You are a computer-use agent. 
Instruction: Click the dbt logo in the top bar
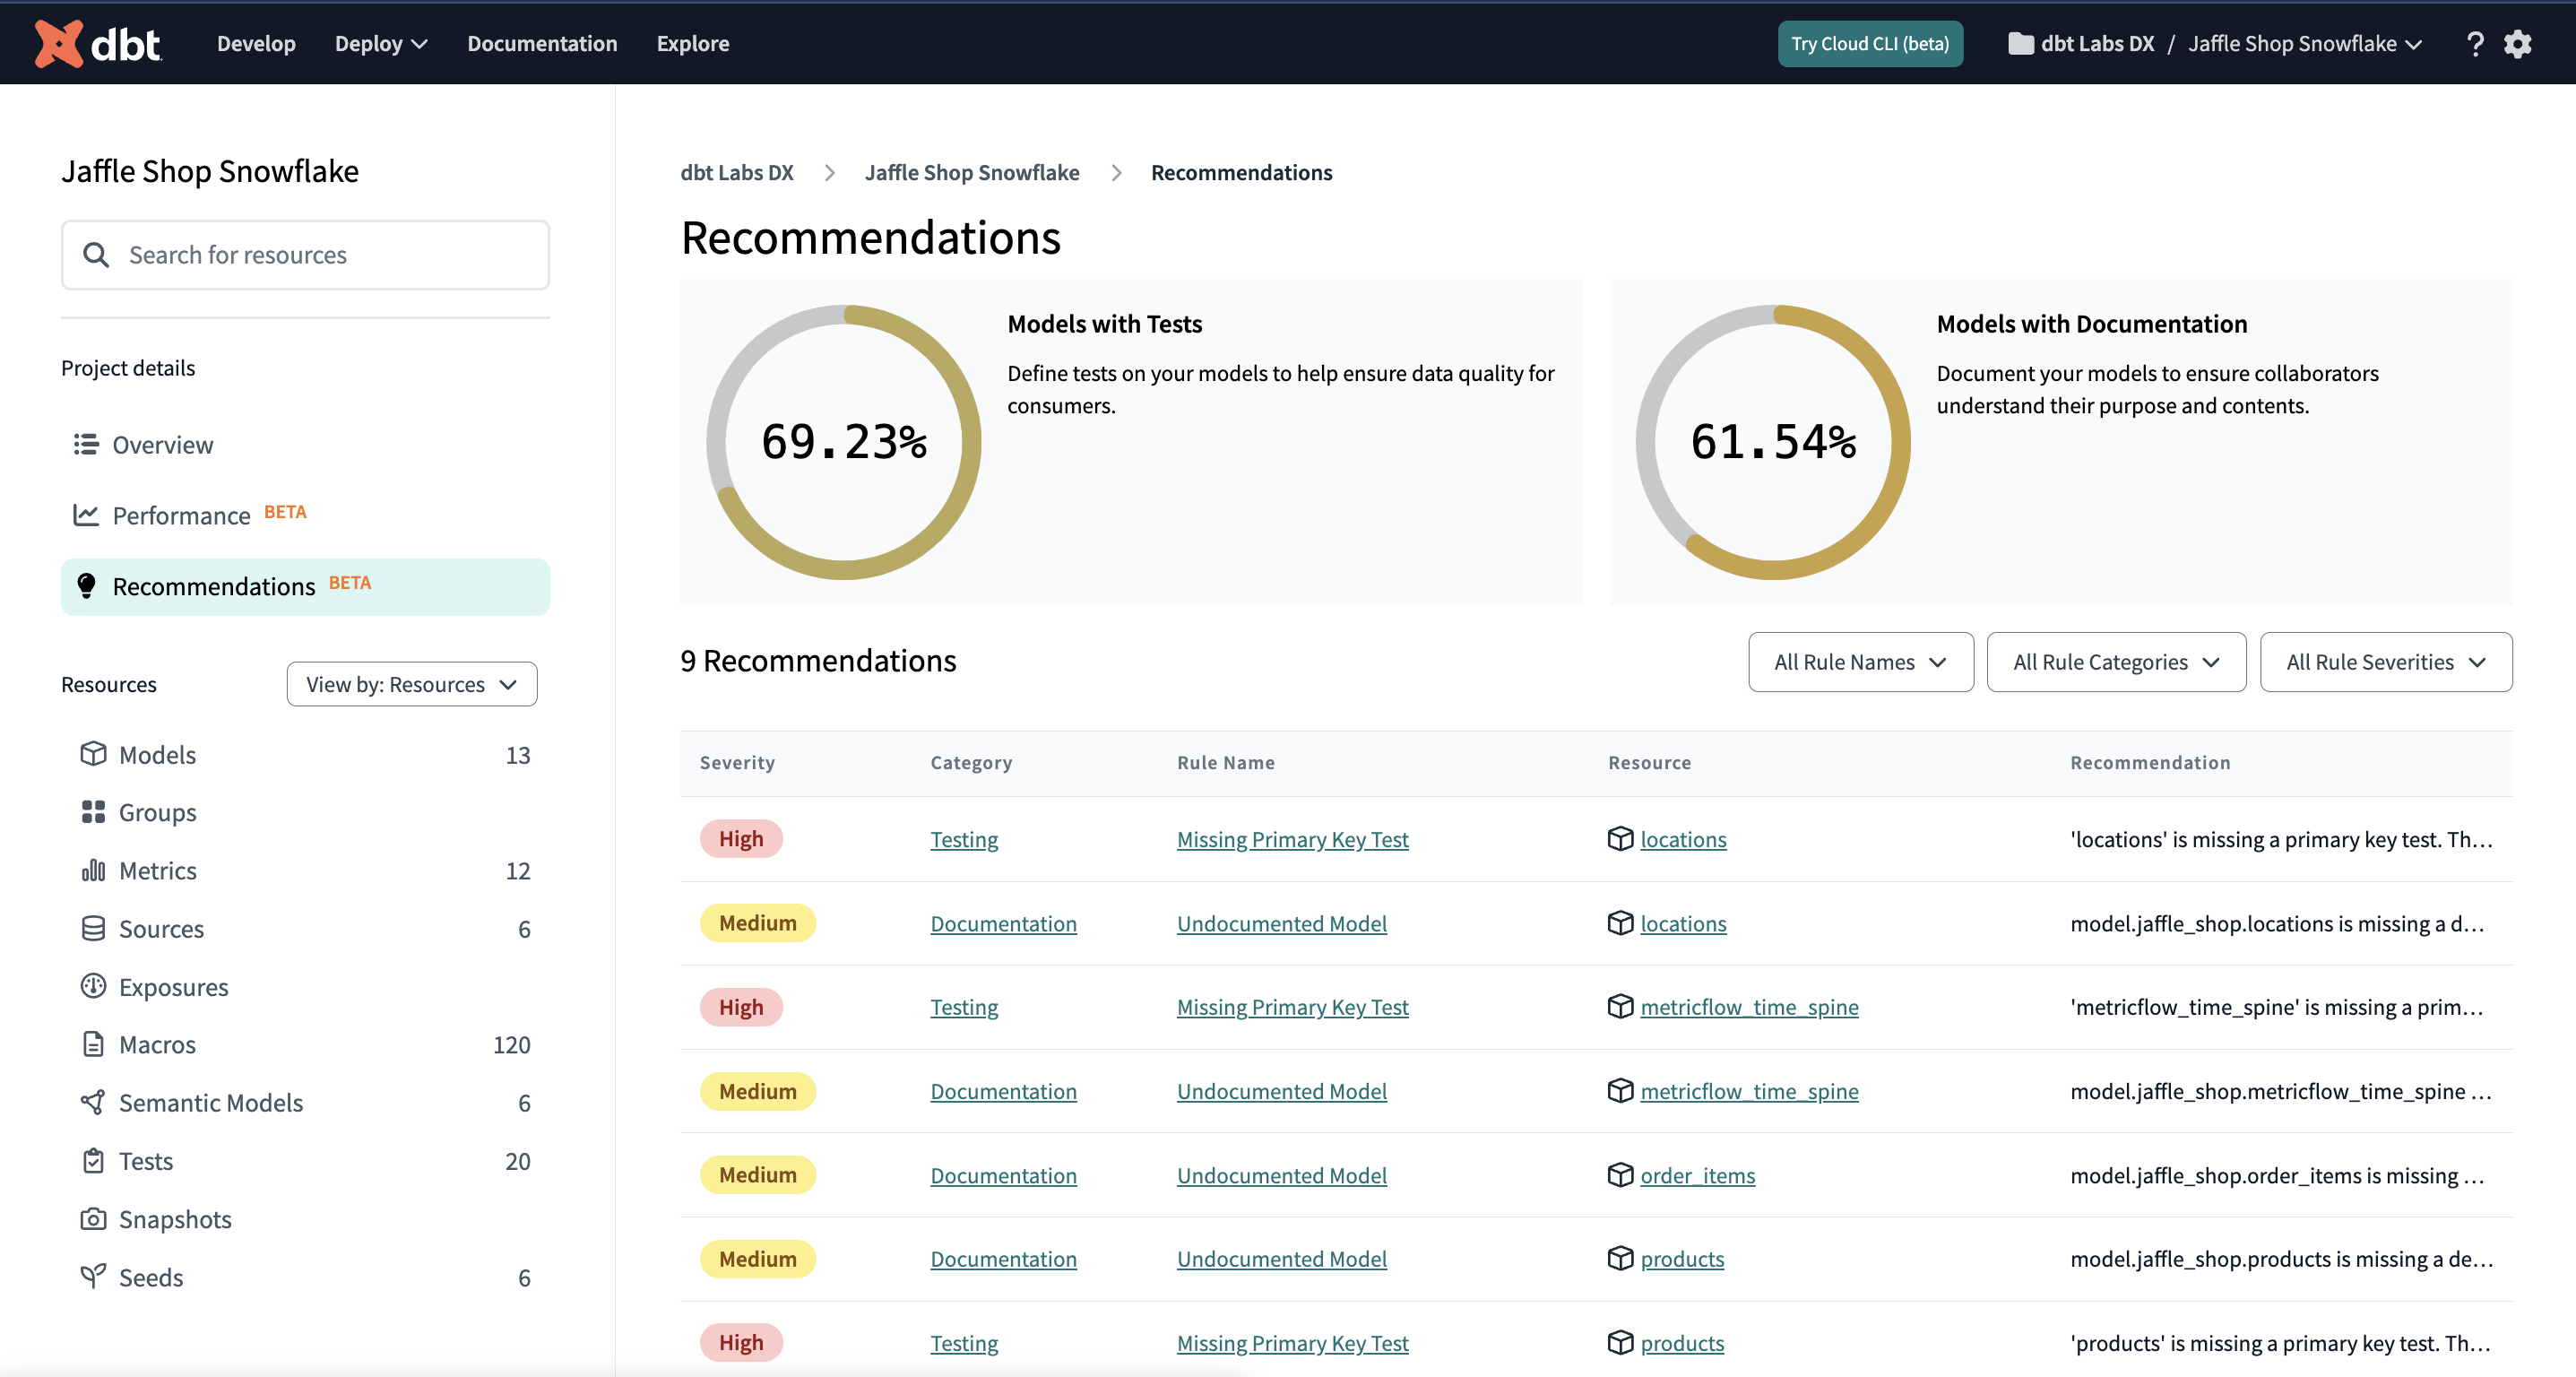(x=99, y=43)
